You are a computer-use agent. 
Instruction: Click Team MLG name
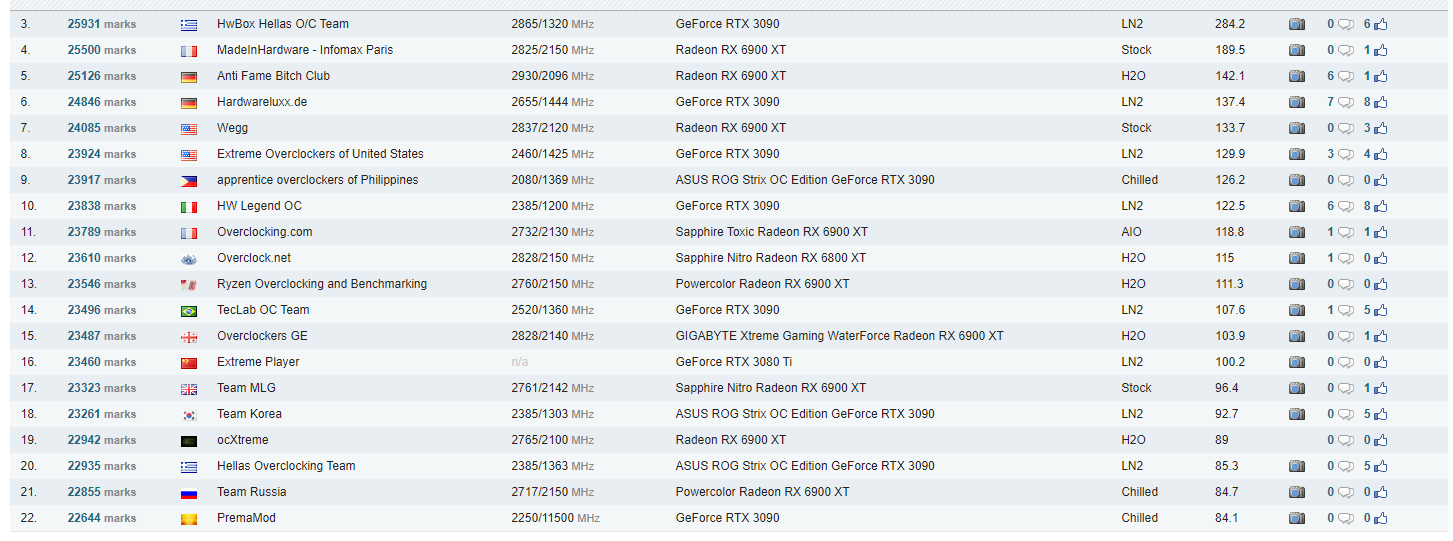click(x=246, y=388)
